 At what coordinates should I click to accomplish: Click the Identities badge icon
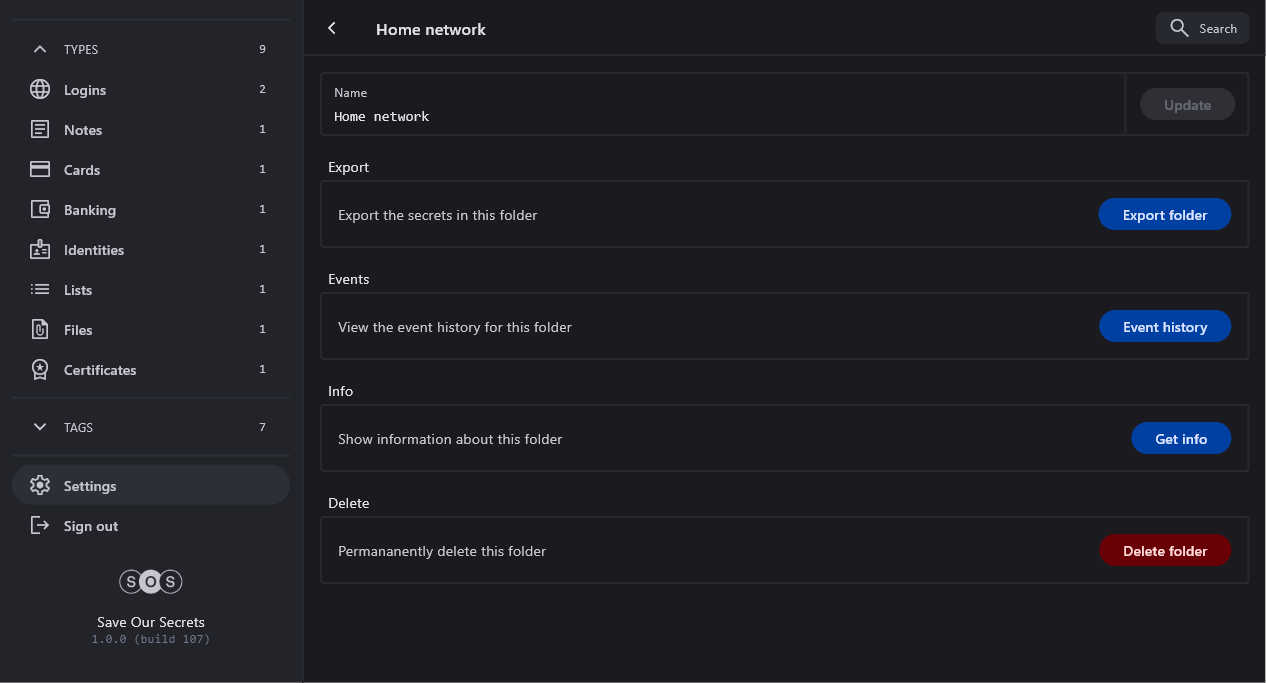point(40,250)
